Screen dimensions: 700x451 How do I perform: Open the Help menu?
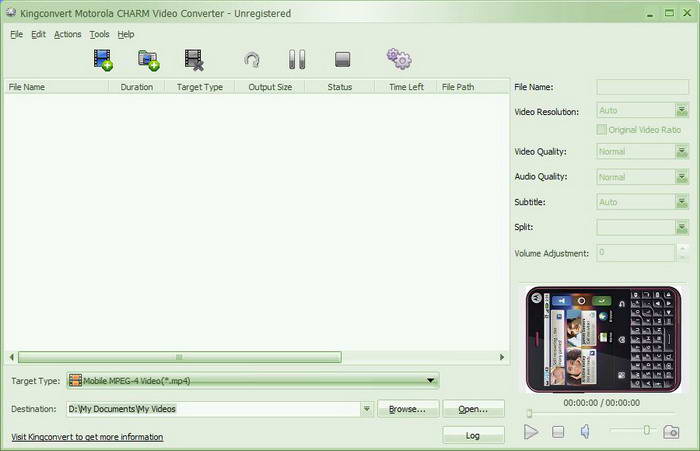[x=125, y=34]
